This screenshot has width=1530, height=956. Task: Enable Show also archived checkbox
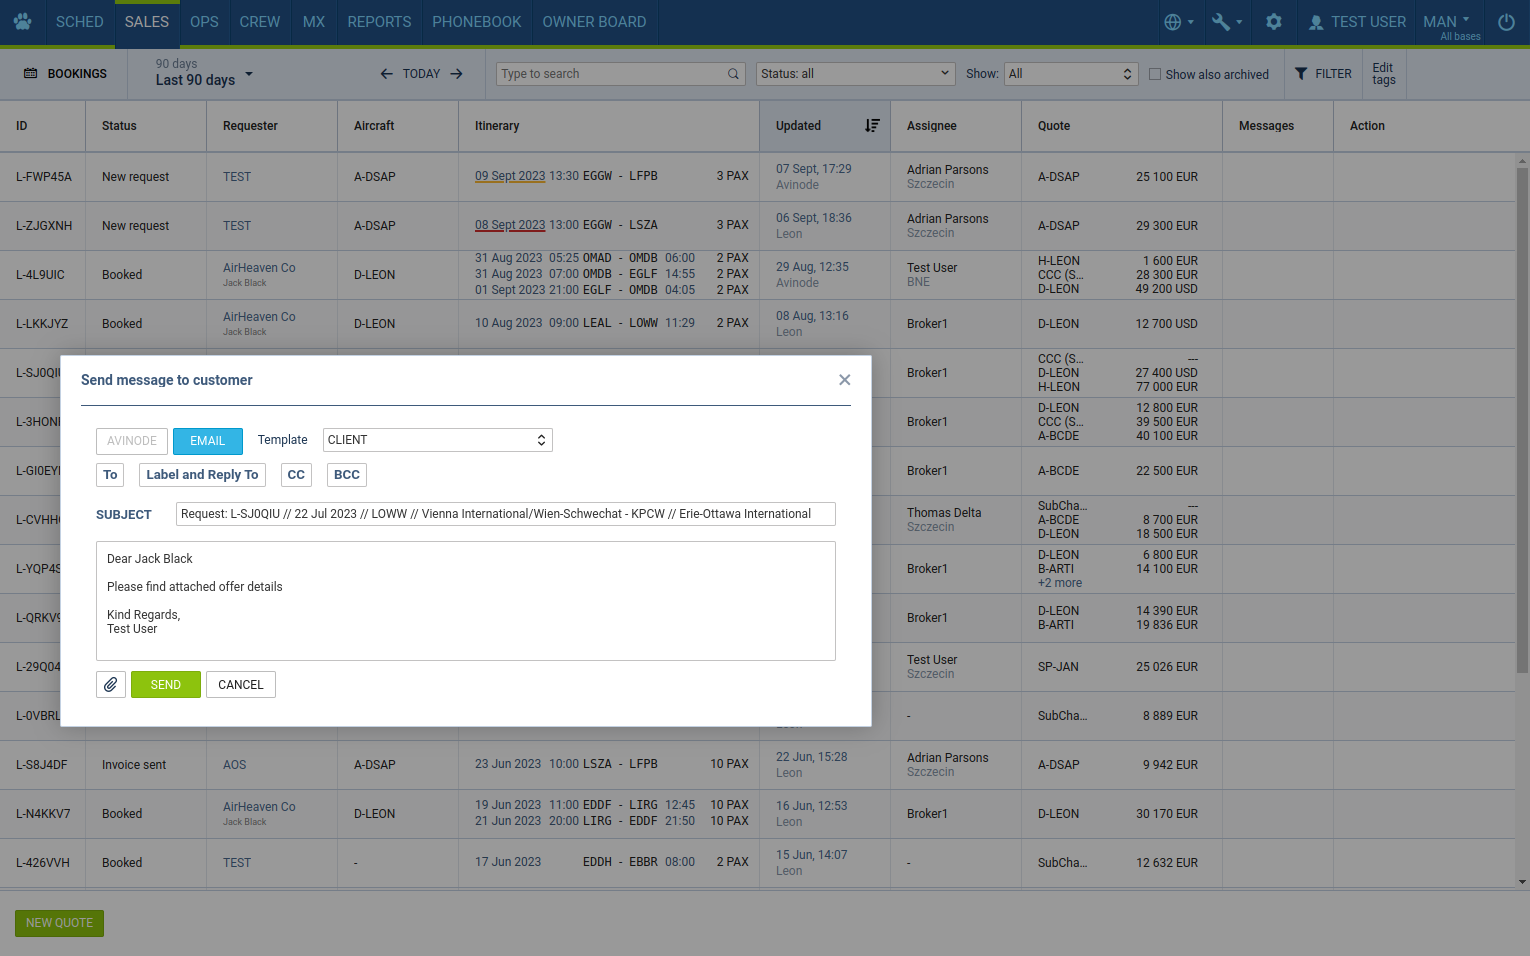pyautogui.click(x=1155, y=74)
